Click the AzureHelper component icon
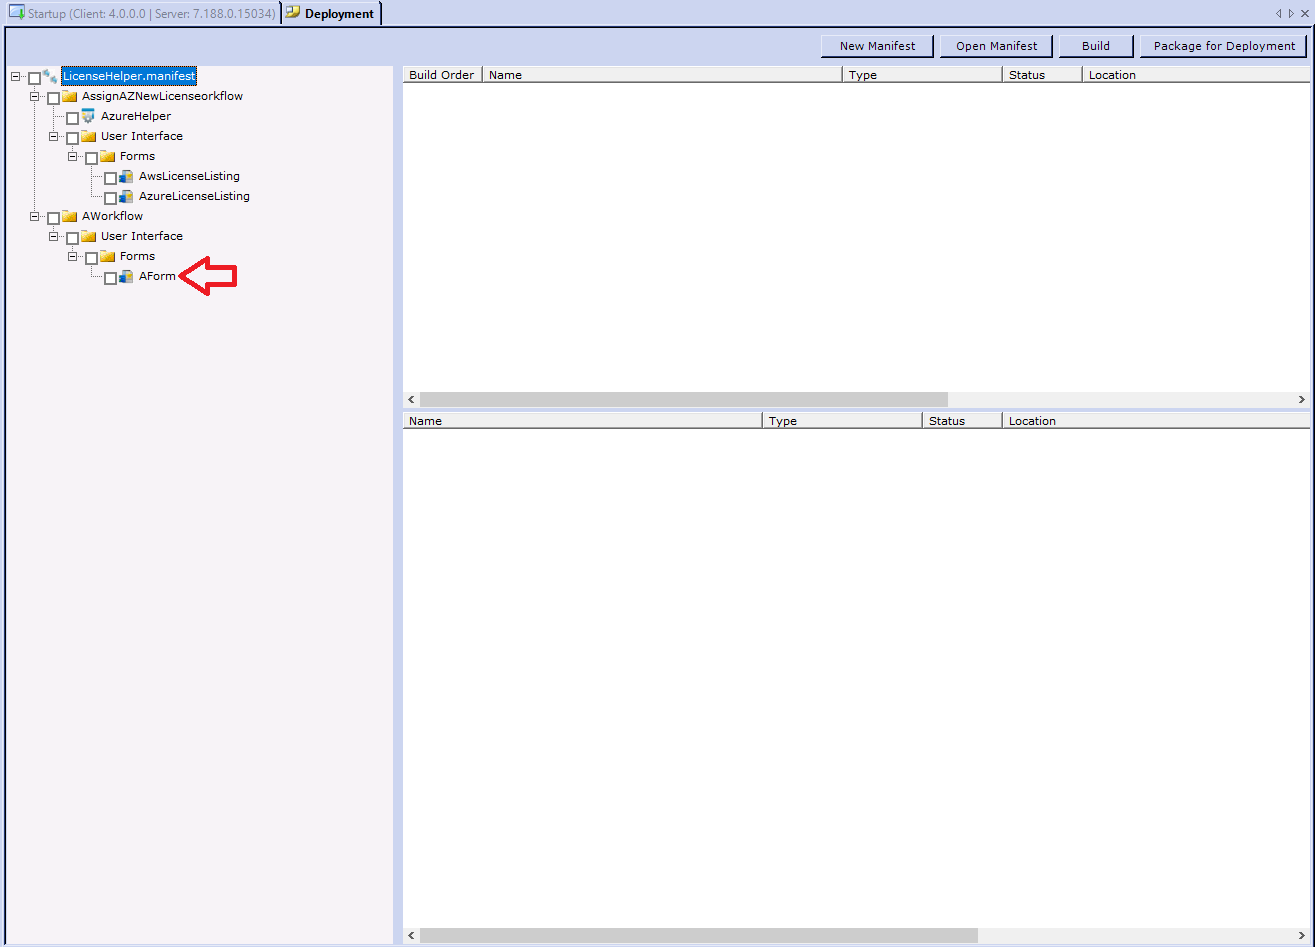 [88, 116]
